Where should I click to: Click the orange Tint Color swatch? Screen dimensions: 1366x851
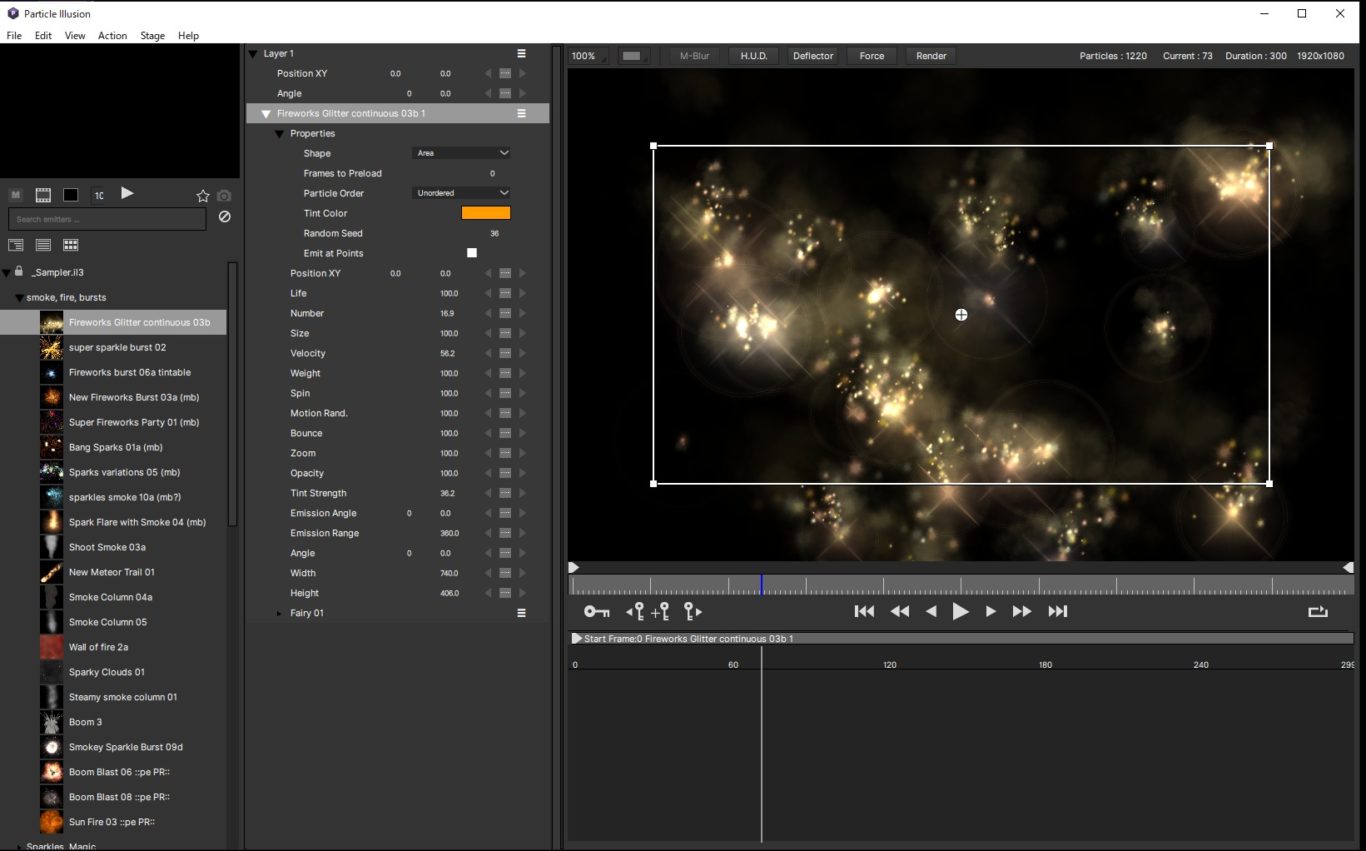[486, 213]
